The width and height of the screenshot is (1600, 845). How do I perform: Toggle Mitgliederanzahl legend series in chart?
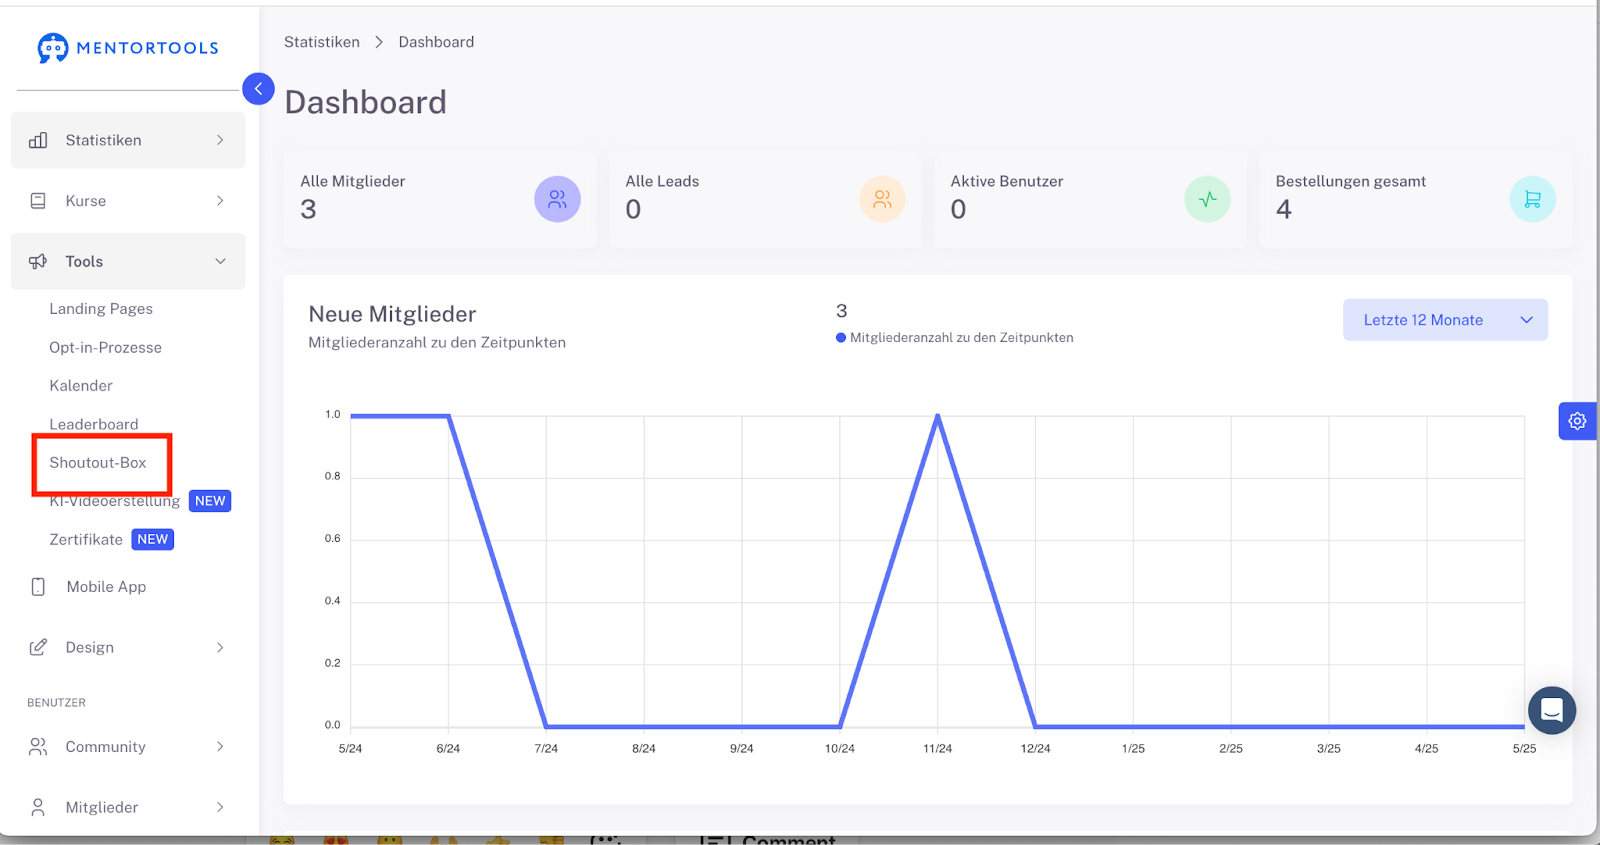955,338
